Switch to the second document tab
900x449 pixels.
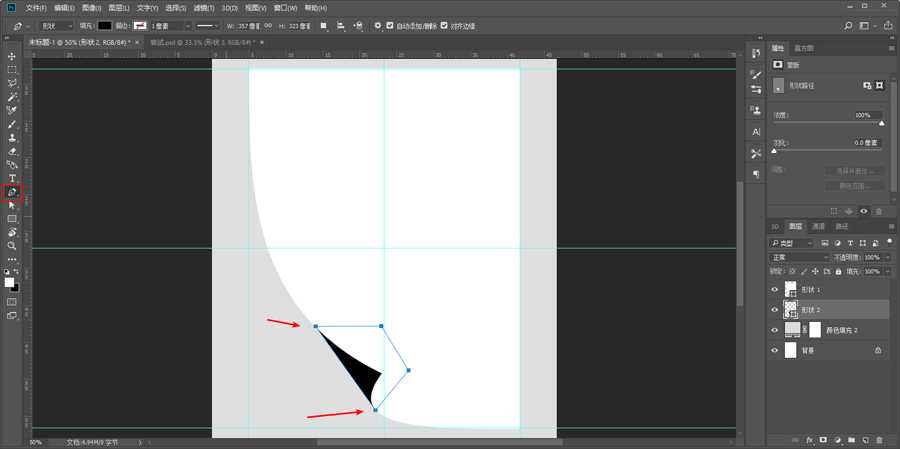[200, 43]
